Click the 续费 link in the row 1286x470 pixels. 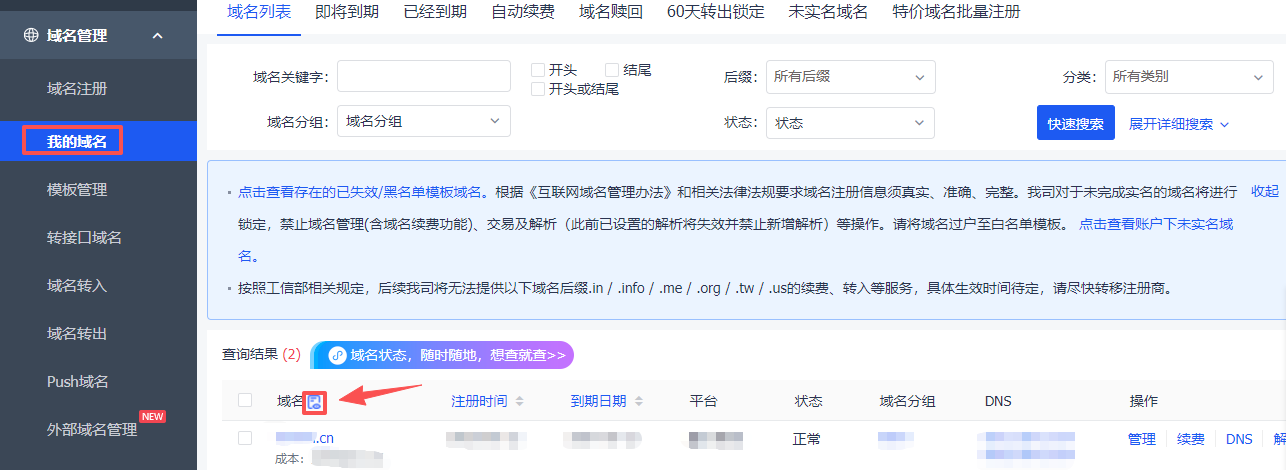1190,439
